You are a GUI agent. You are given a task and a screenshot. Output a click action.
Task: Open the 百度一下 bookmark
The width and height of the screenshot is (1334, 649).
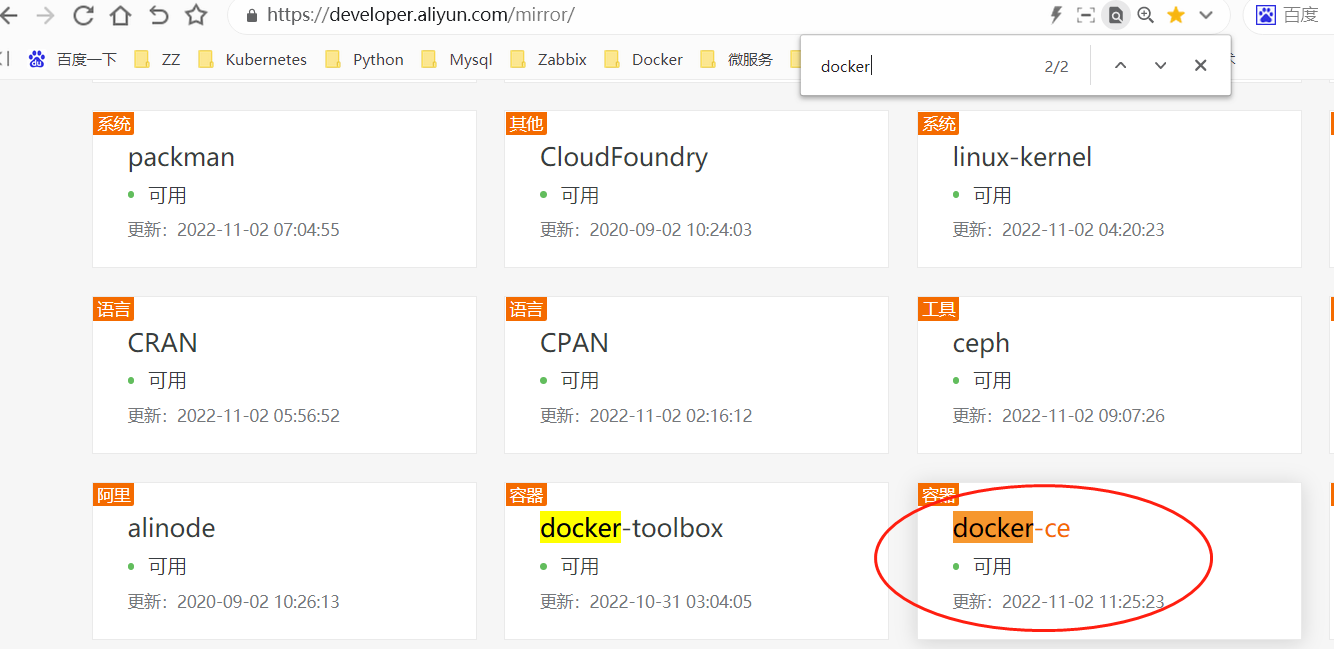tap(73, 60)
